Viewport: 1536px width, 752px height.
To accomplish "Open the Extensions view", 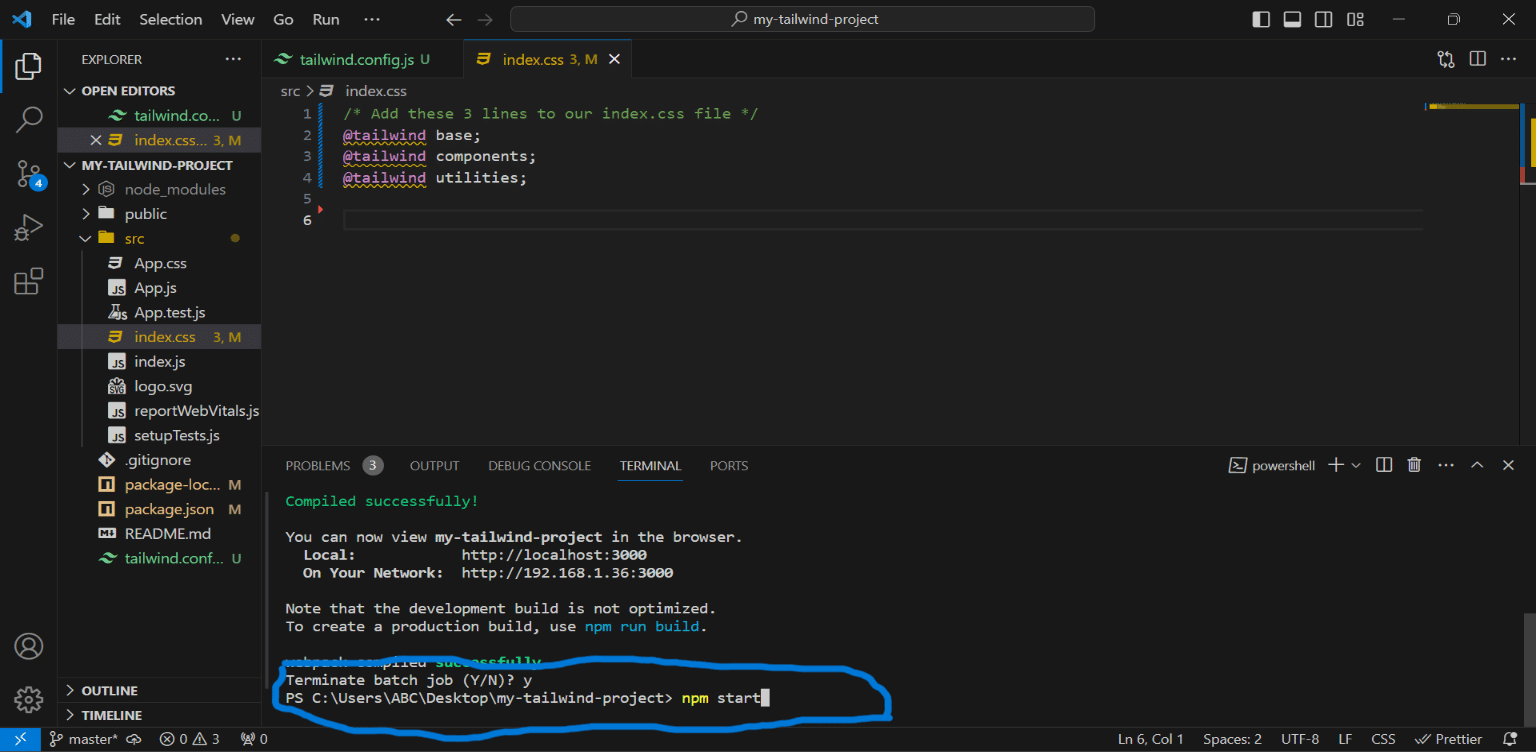I will (x=29, y=282).
